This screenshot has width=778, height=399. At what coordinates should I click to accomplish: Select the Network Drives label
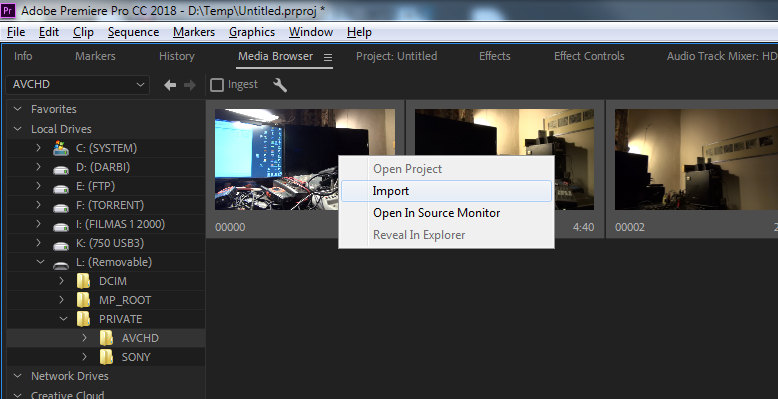coord(69,376)
